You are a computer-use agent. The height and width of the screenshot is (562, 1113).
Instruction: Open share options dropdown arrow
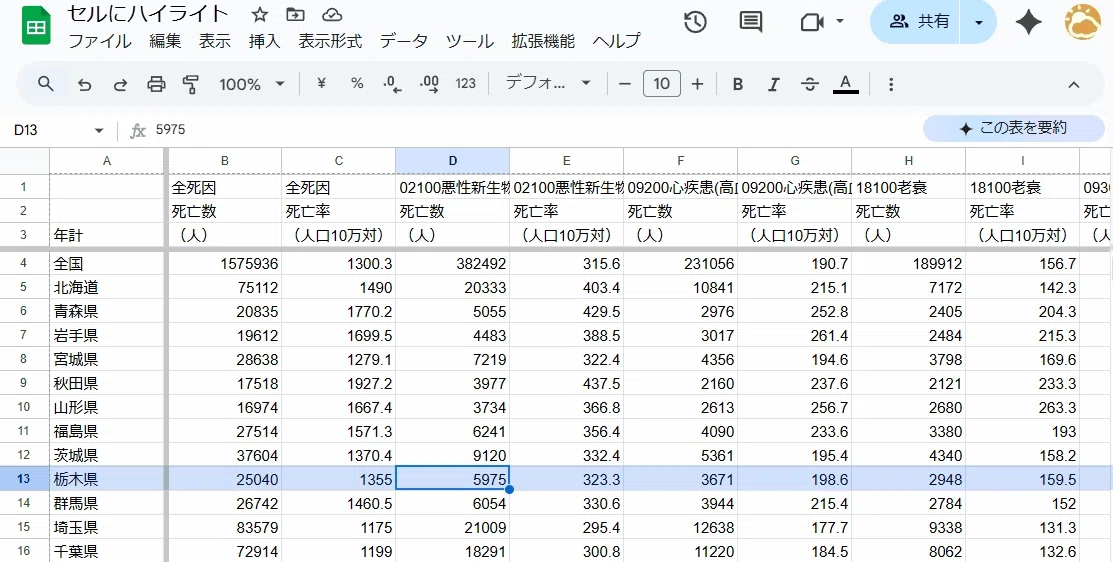point(979,22)
